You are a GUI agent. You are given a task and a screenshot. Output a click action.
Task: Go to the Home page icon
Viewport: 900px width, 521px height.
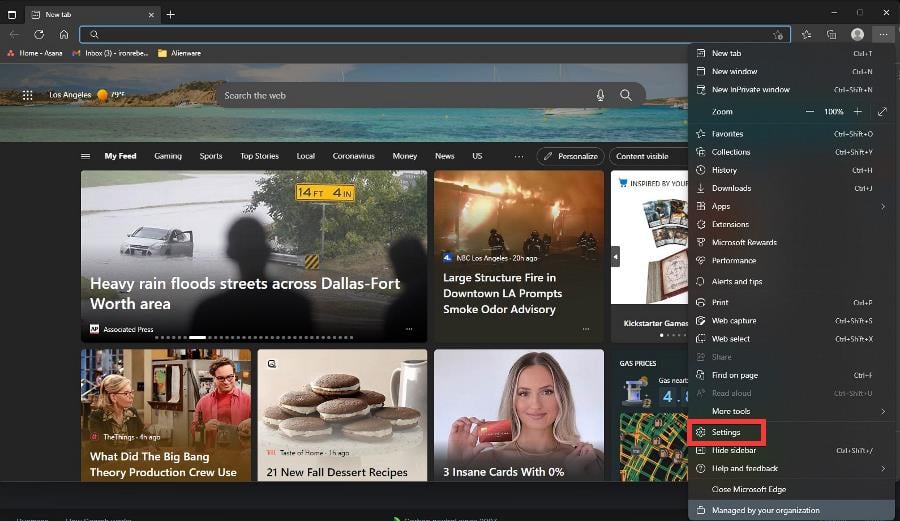[64, 34]
